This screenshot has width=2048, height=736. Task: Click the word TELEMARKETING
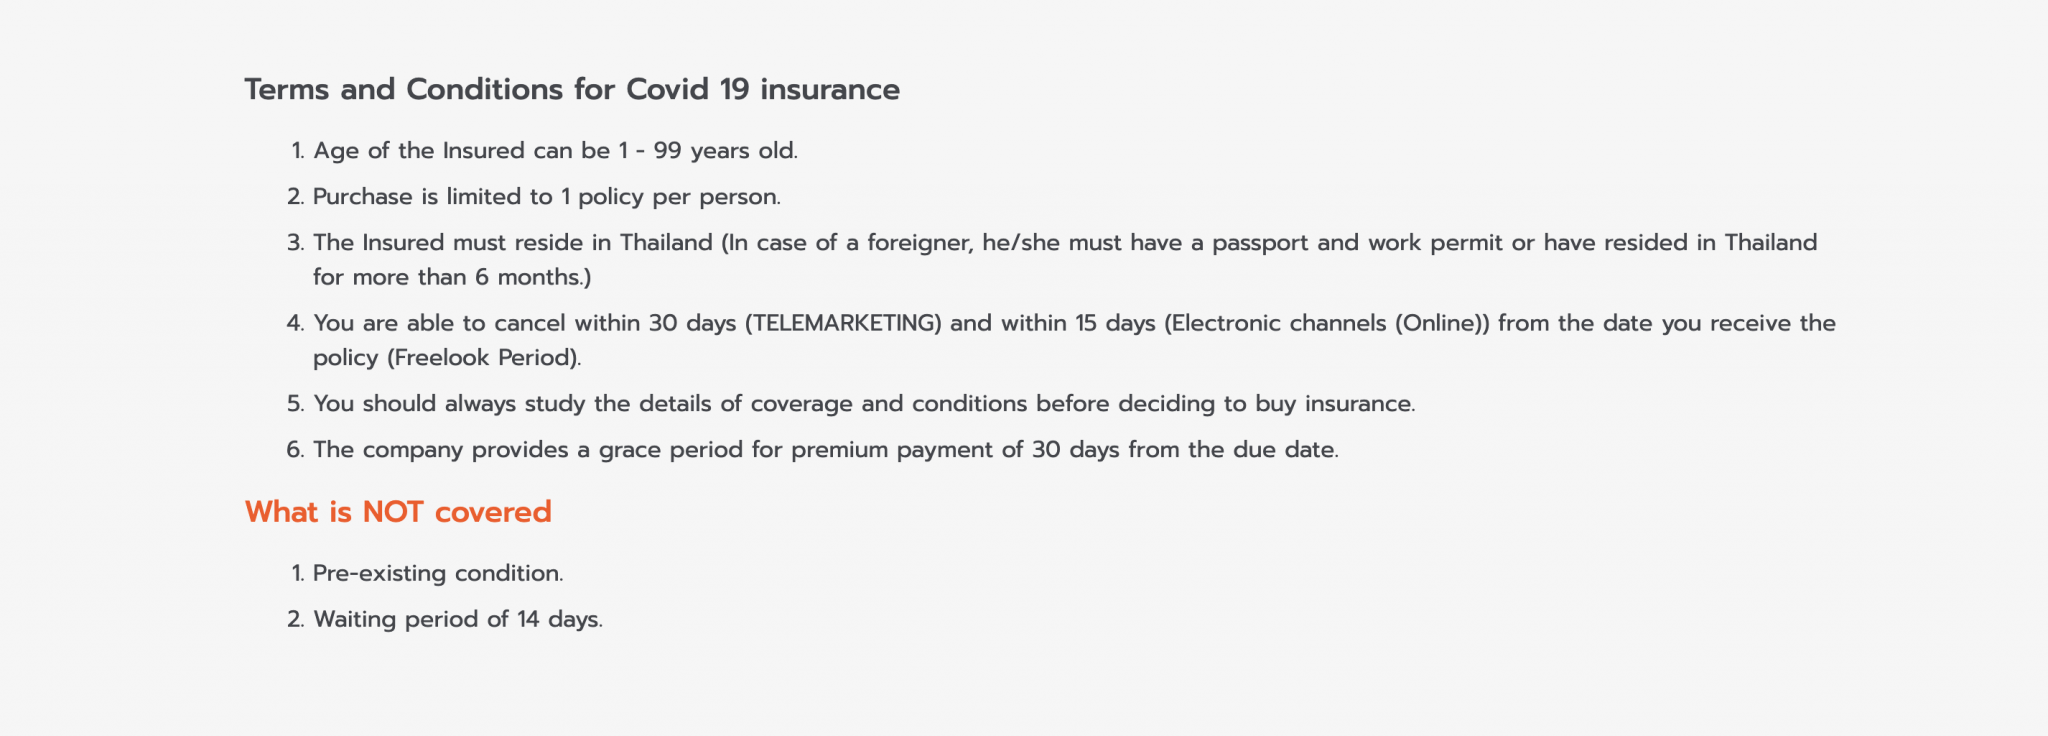843,323
